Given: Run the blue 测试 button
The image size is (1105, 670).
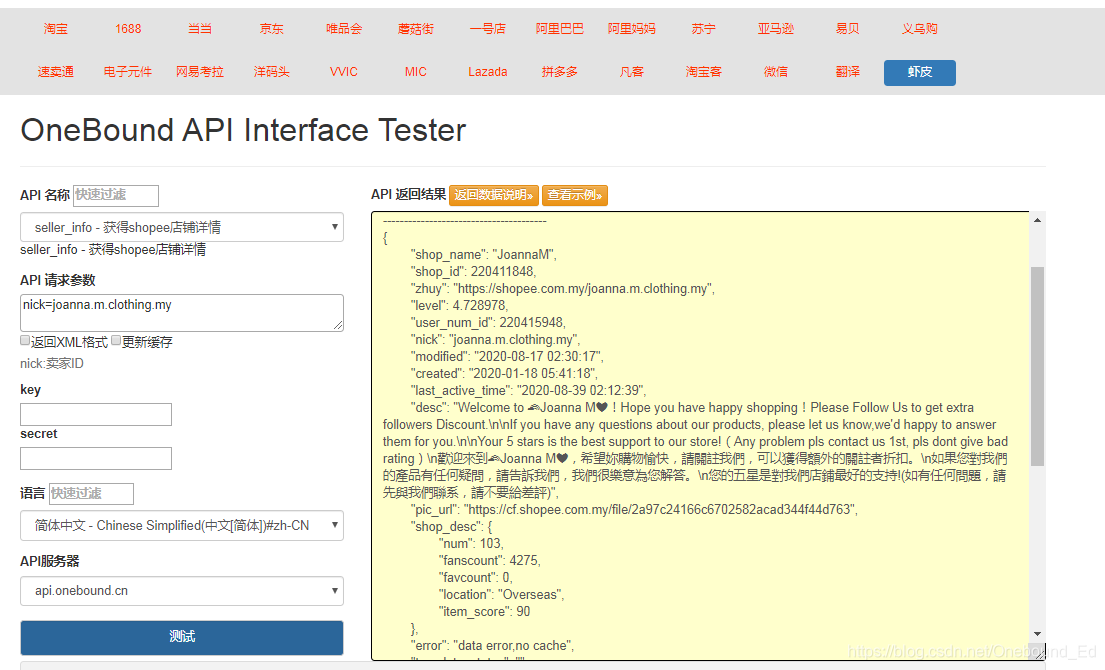Looking at the screenshot, I should tap(182, 638).
